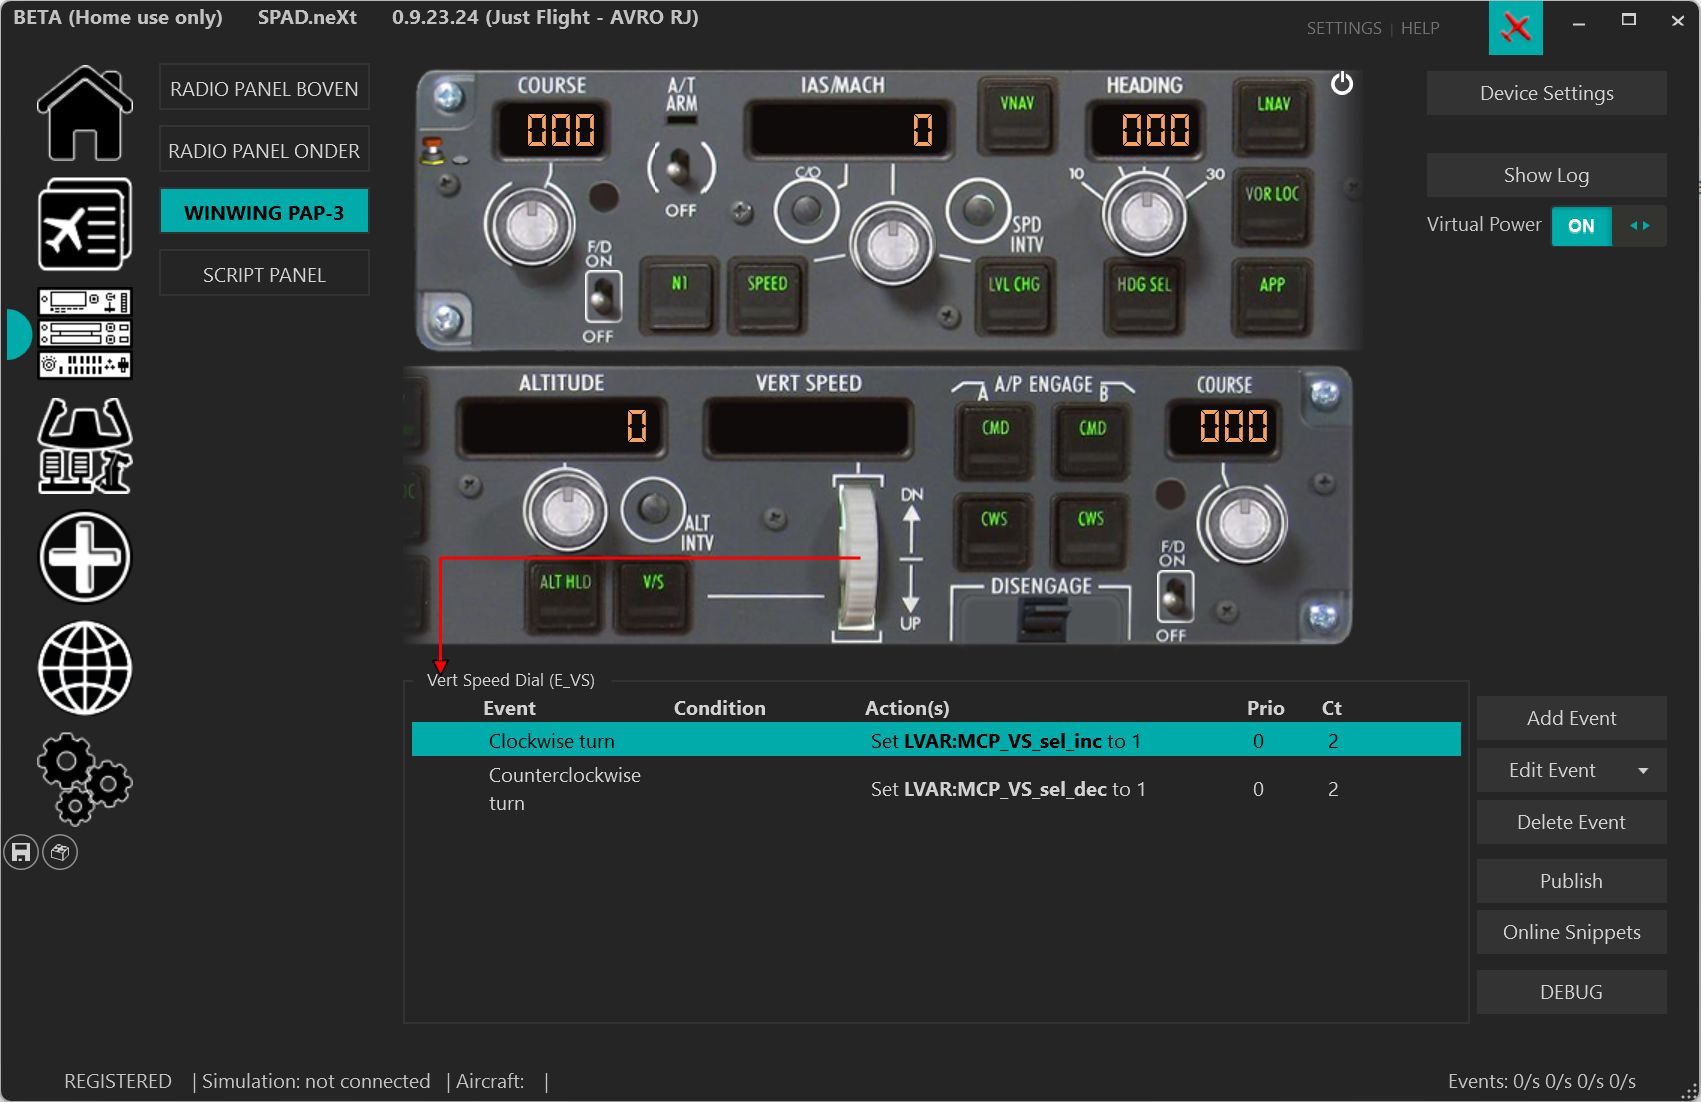This screenshot has height=1102, width=1701.
Task: Click the ALTITUDE rotary knob
Action: click(x=565, y=511)
